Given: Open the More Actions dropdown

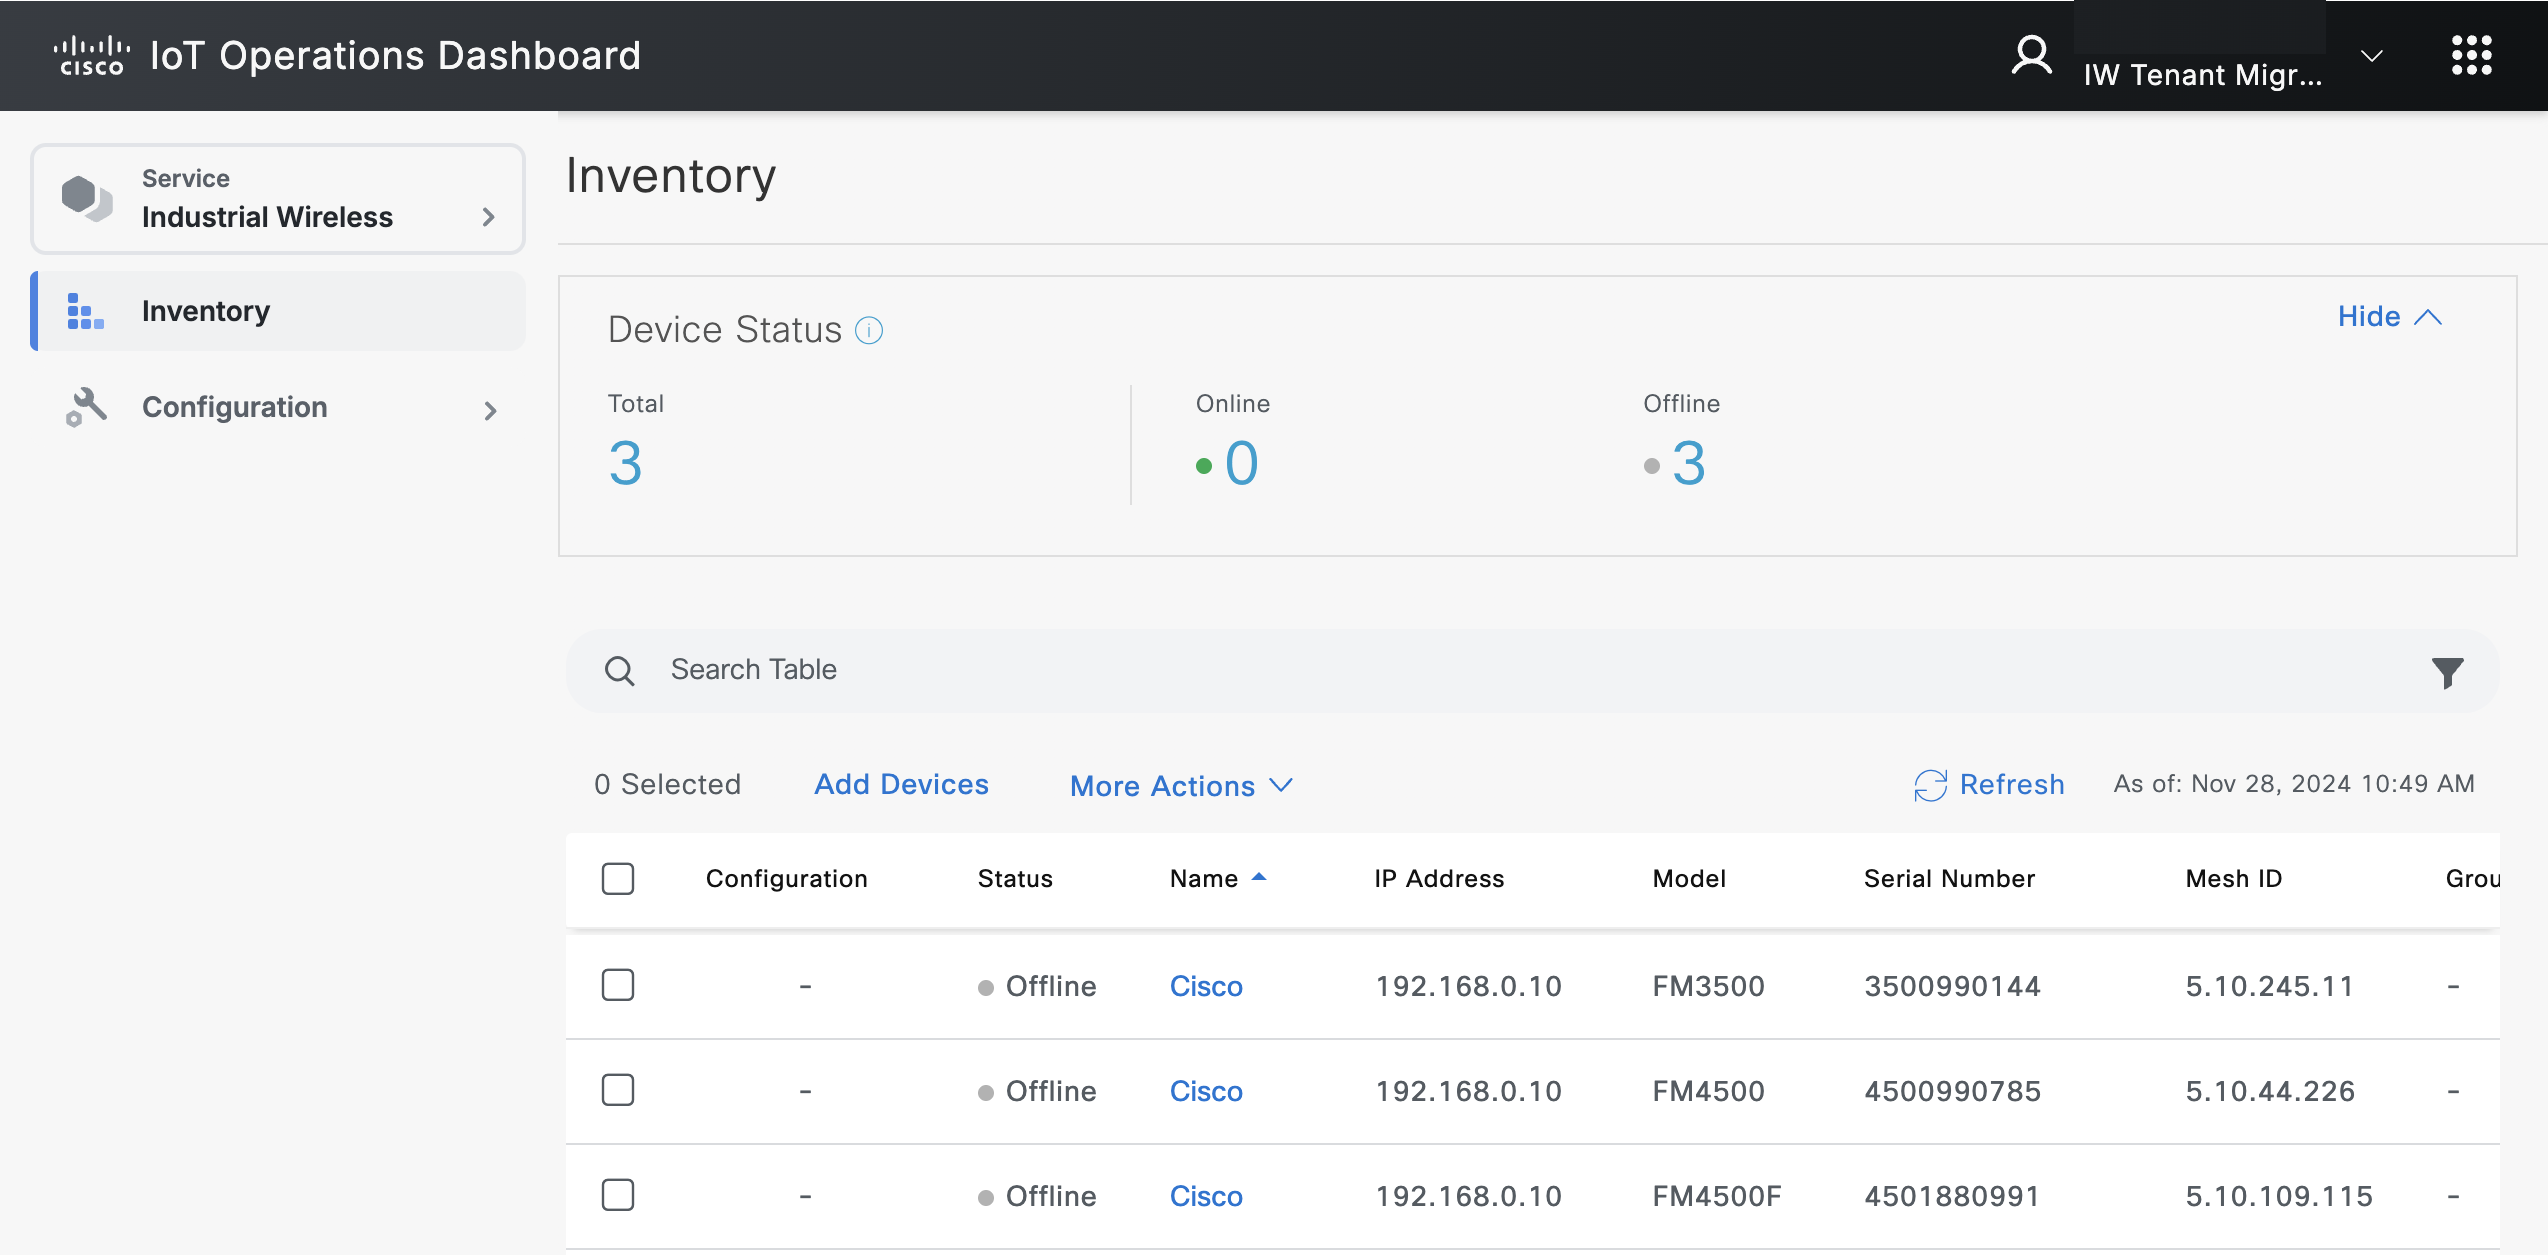Looking at the screenshot, I should click(1181, 786).
